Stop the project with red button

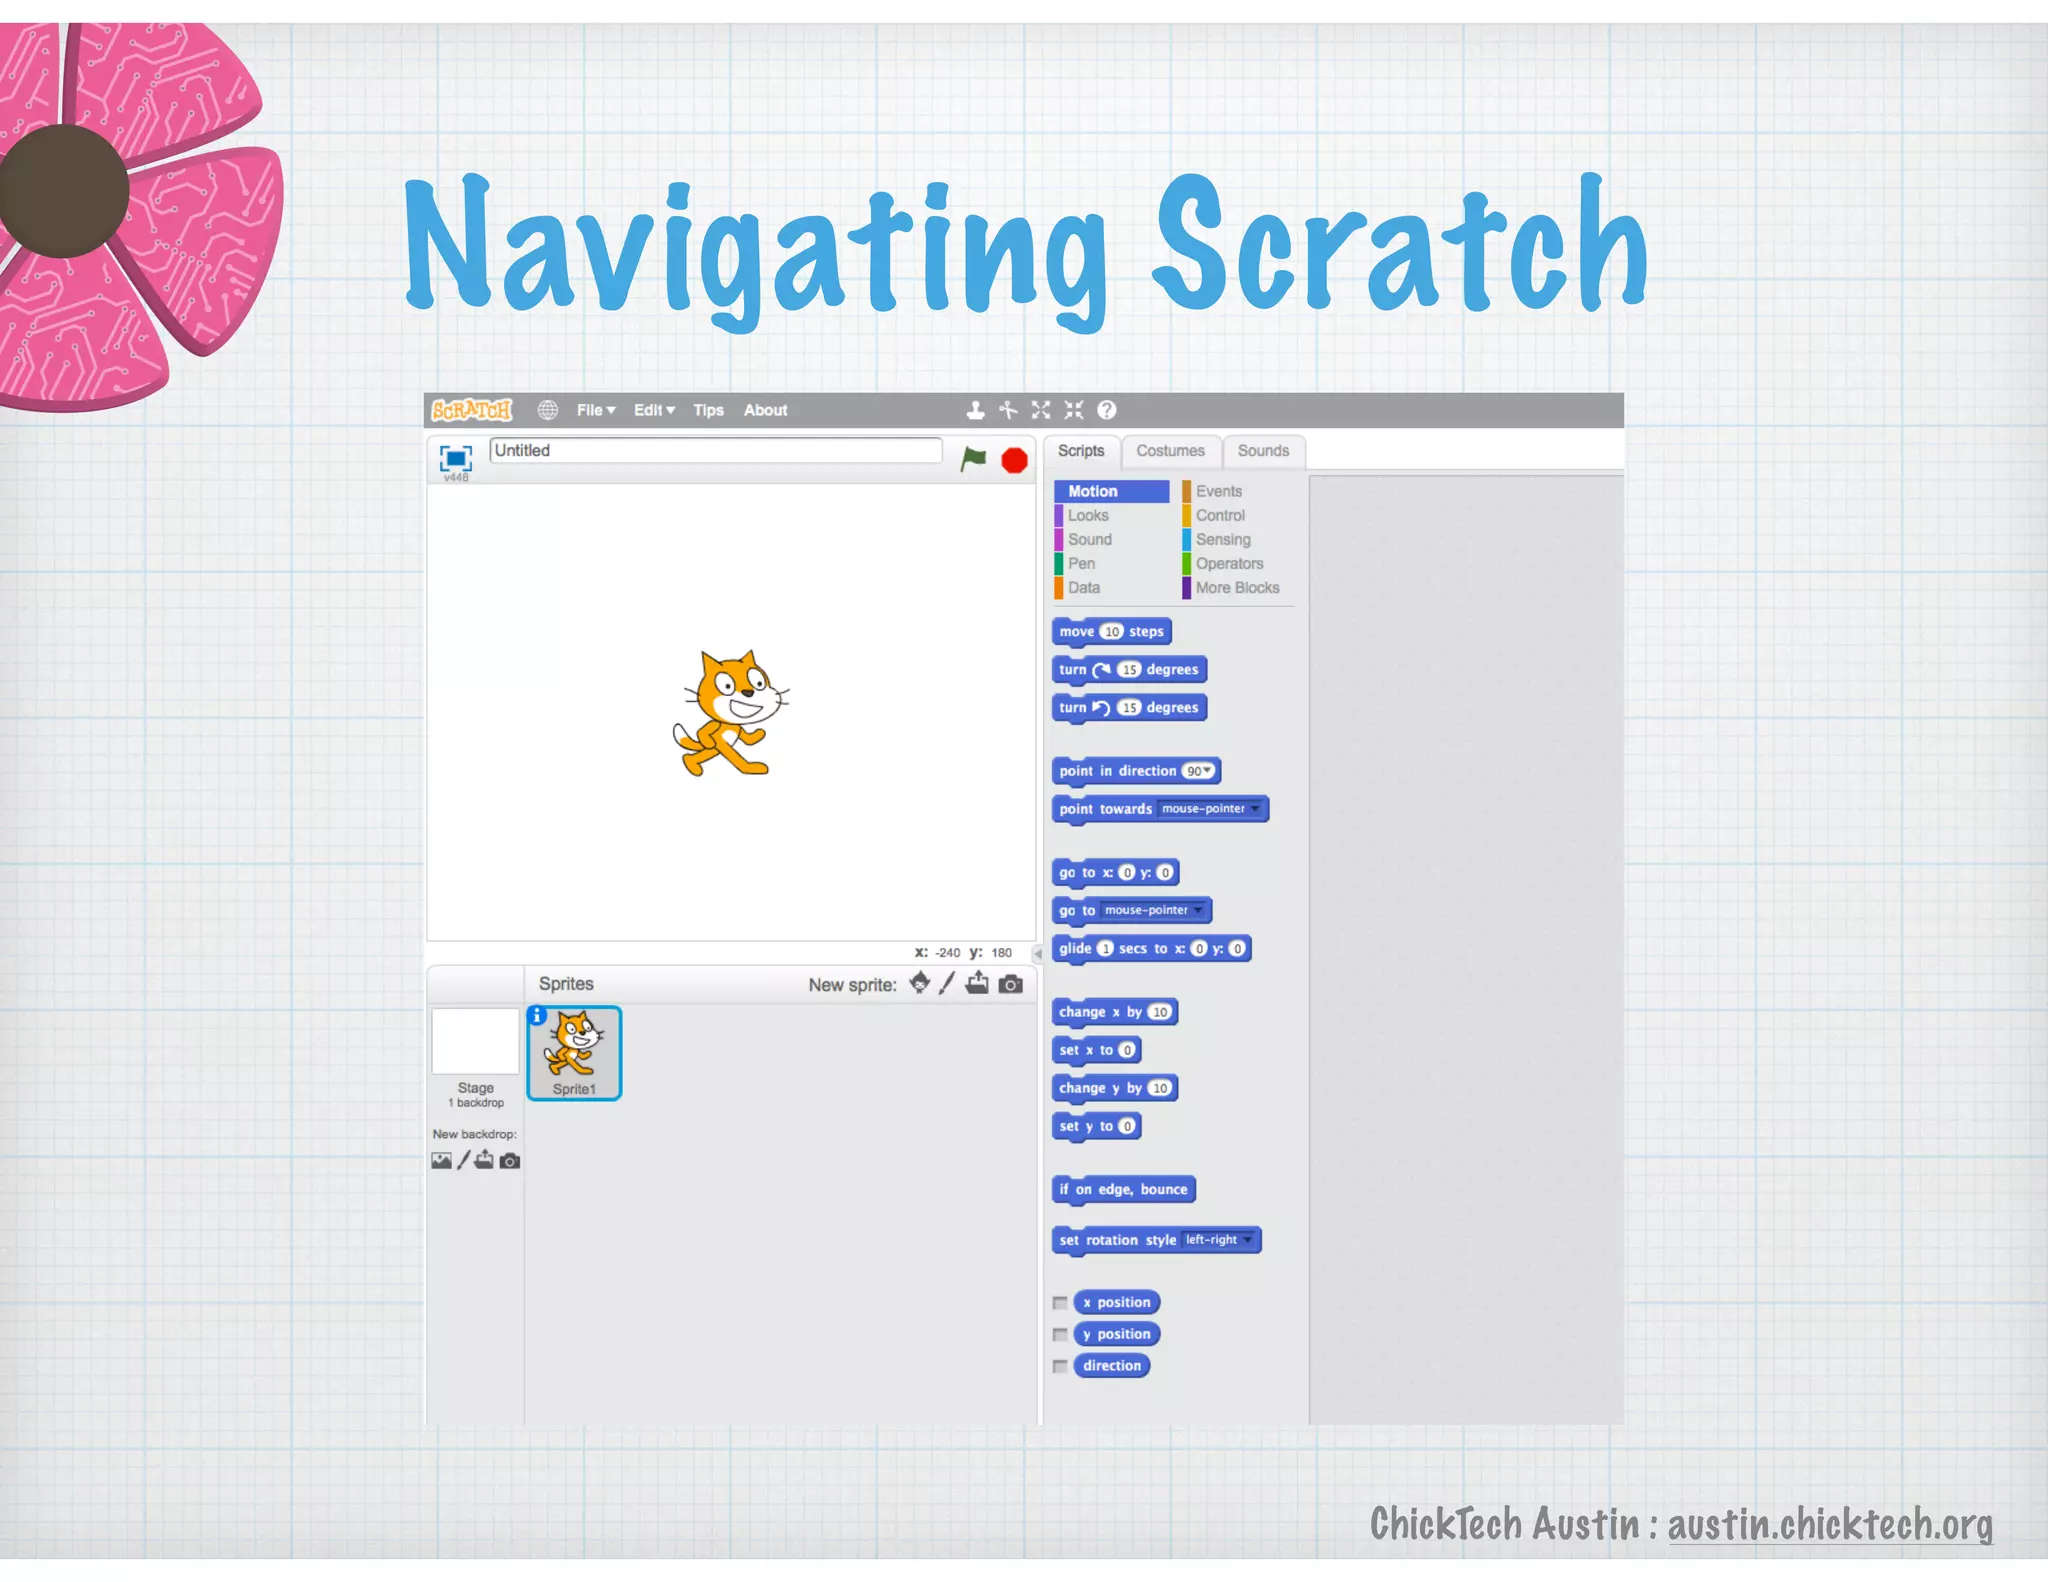[1014, 460]
